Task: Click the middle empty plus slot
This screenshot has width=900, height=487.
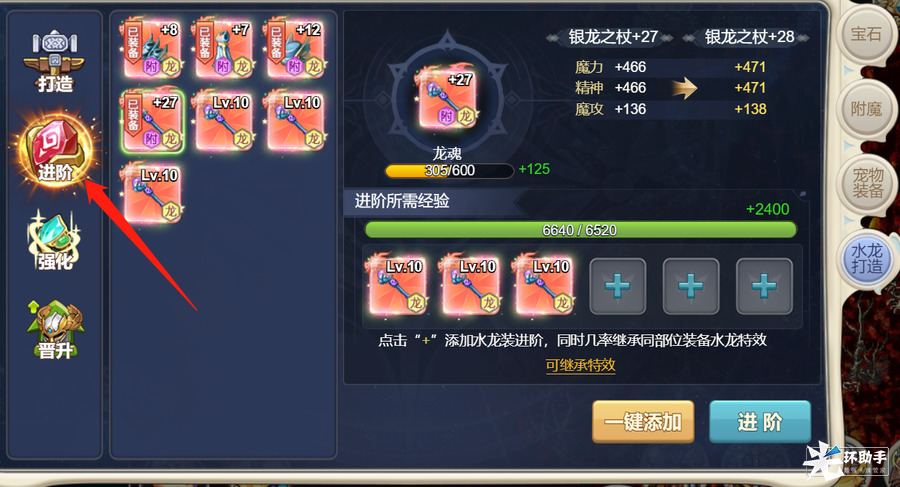Action: point(690,286)
